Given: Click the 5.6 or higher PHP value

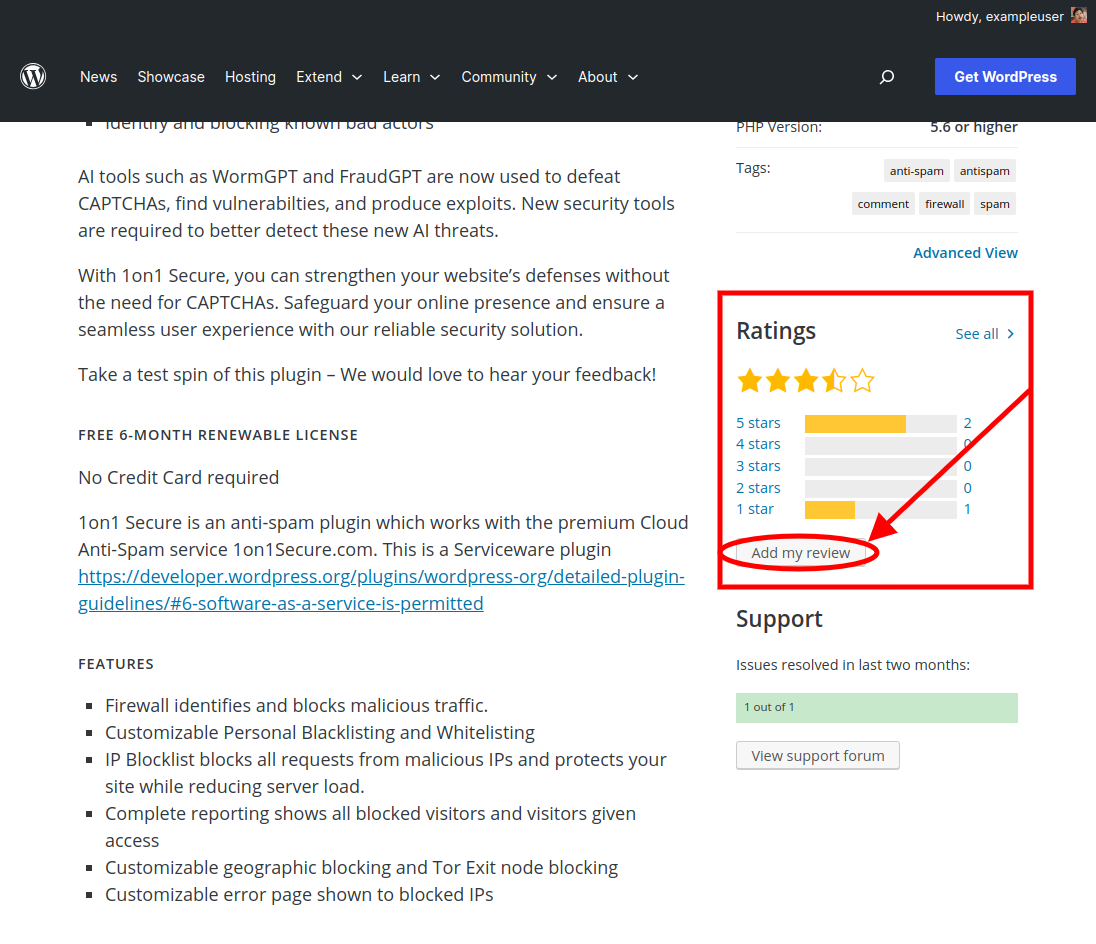Looking at the screenshot, I should [974, 127].
